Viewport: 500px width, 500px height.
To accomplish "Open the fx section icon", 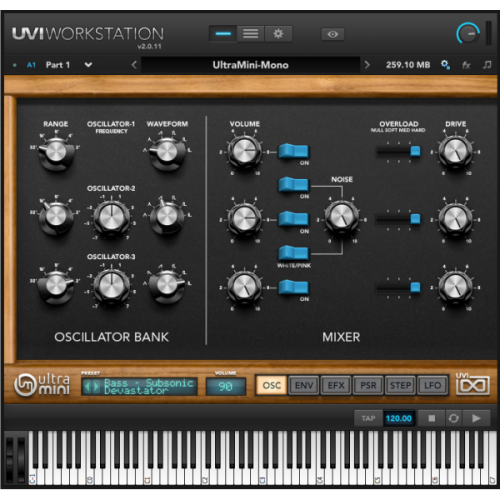I will tap(466, 65).
